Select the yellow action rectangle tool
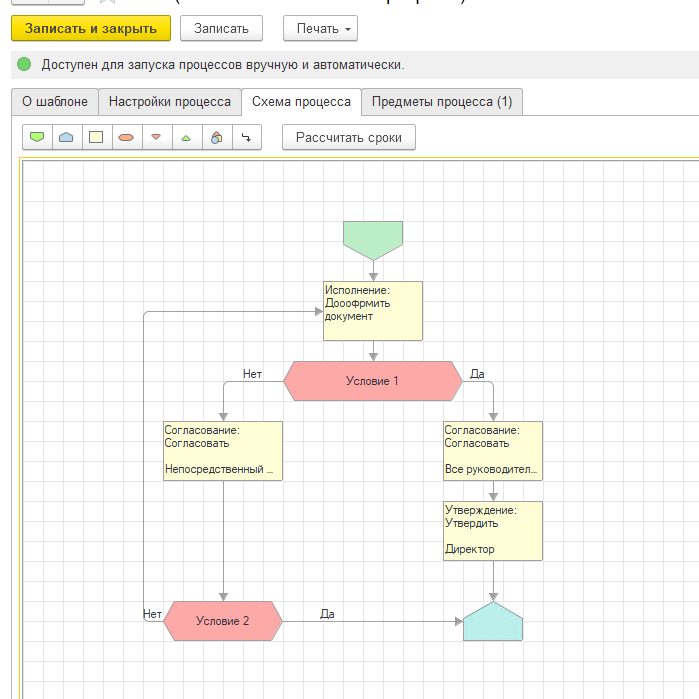The width and height of the screenshot is (699, 699). tap(96, 138)
